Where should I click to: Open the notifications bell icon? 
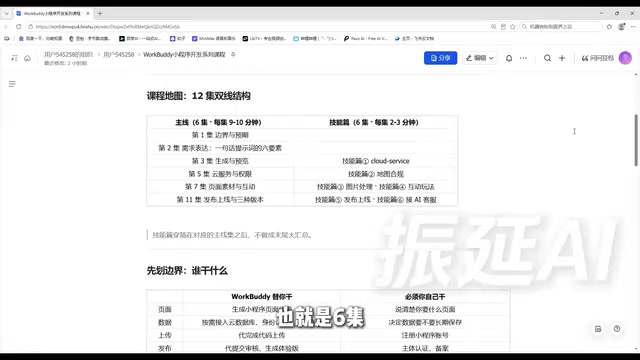coord(509,58)
